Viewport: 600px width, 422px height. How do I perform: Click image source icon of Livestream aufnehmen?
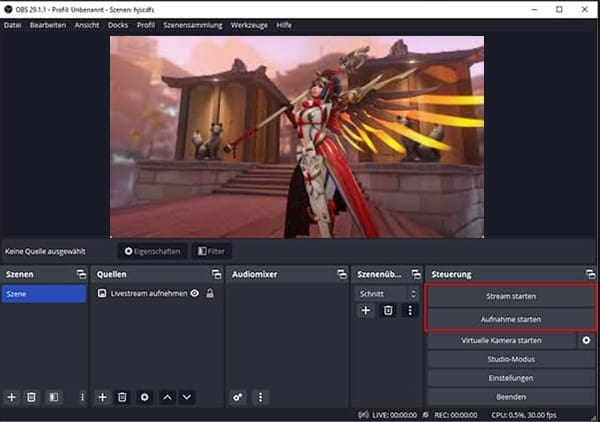(102, 293)
